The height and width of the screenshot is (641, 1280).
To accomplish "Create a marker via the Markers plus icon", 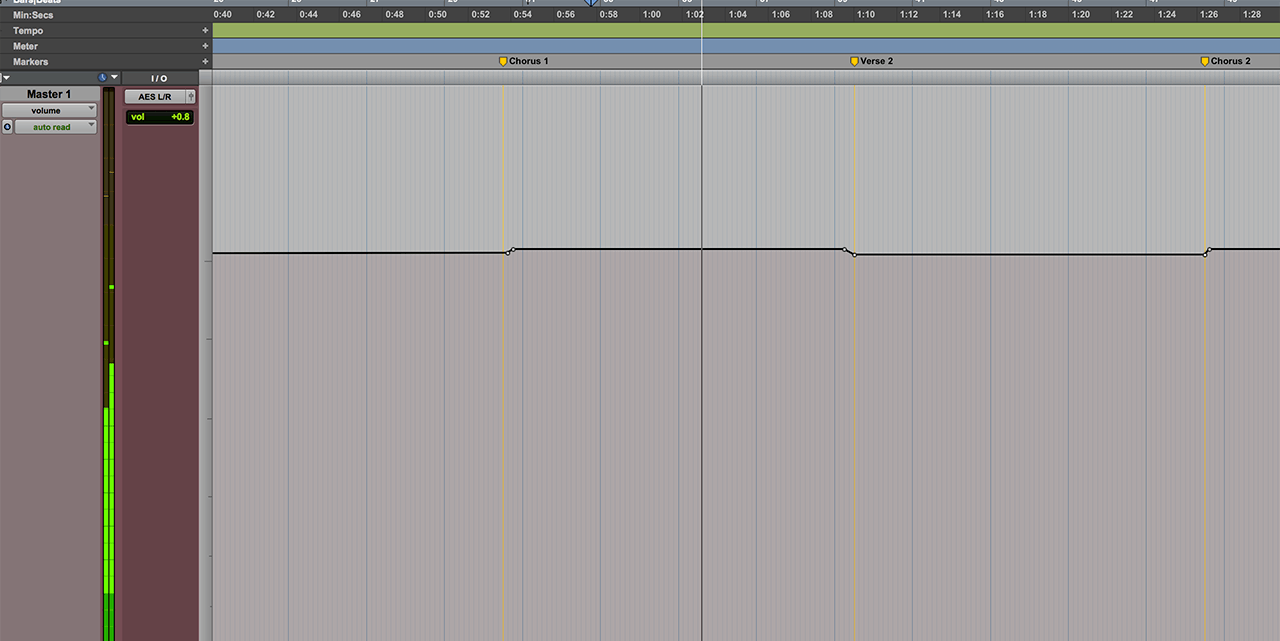I will click(205, 62).
